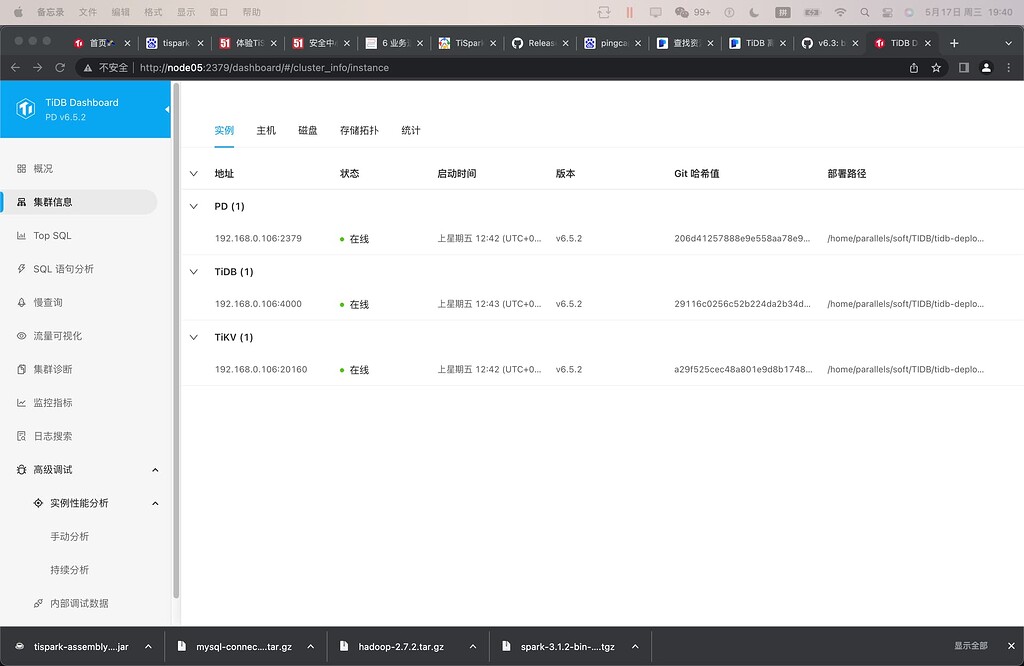Collapse the TiKV (1) instance group
The image size is (1024, 666).
coord(193,337)
